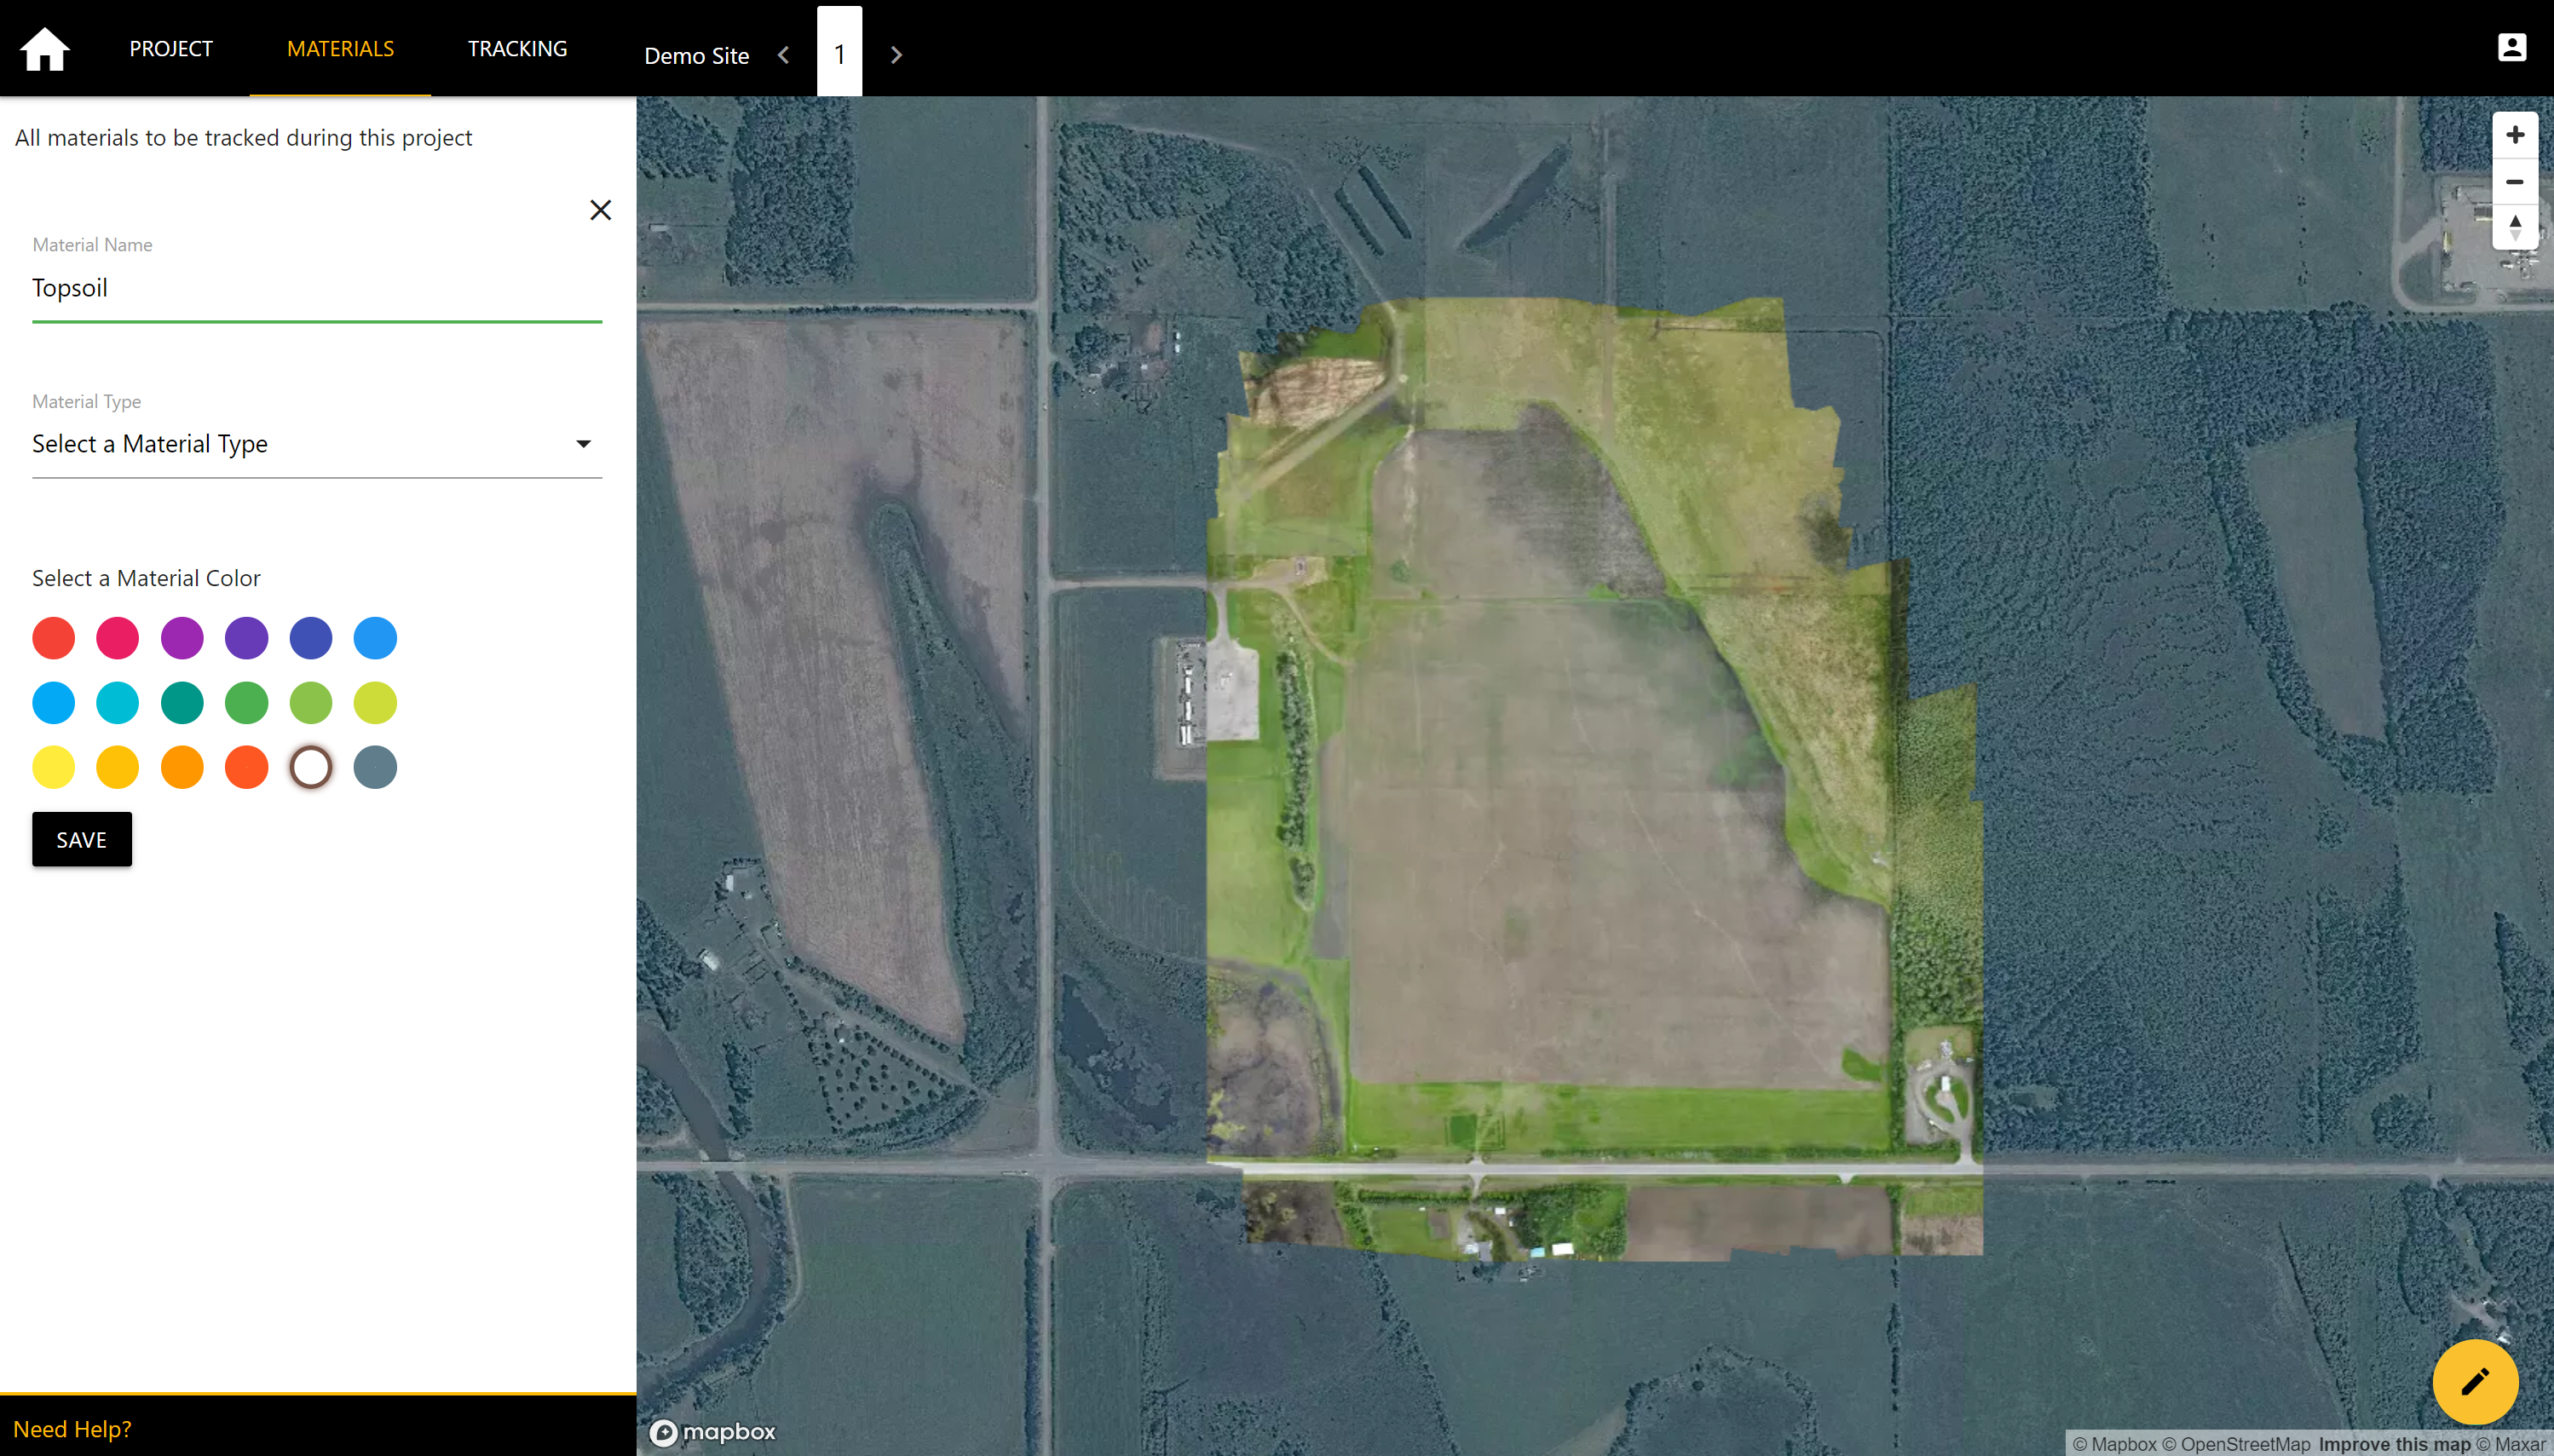This screenshot has width=2554, height=1456.
Task: Click the yellow pencil edit button
Action: click(x=2474, y=1381)
